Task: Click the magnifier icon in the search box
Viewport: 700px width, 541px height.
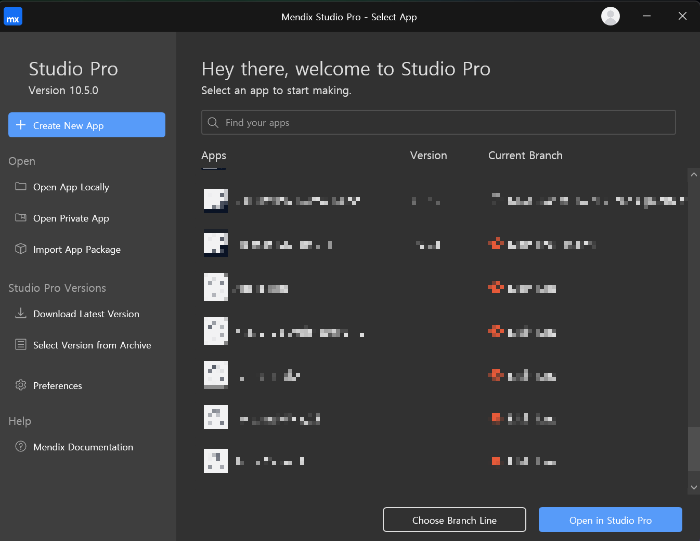Action: 213,123
